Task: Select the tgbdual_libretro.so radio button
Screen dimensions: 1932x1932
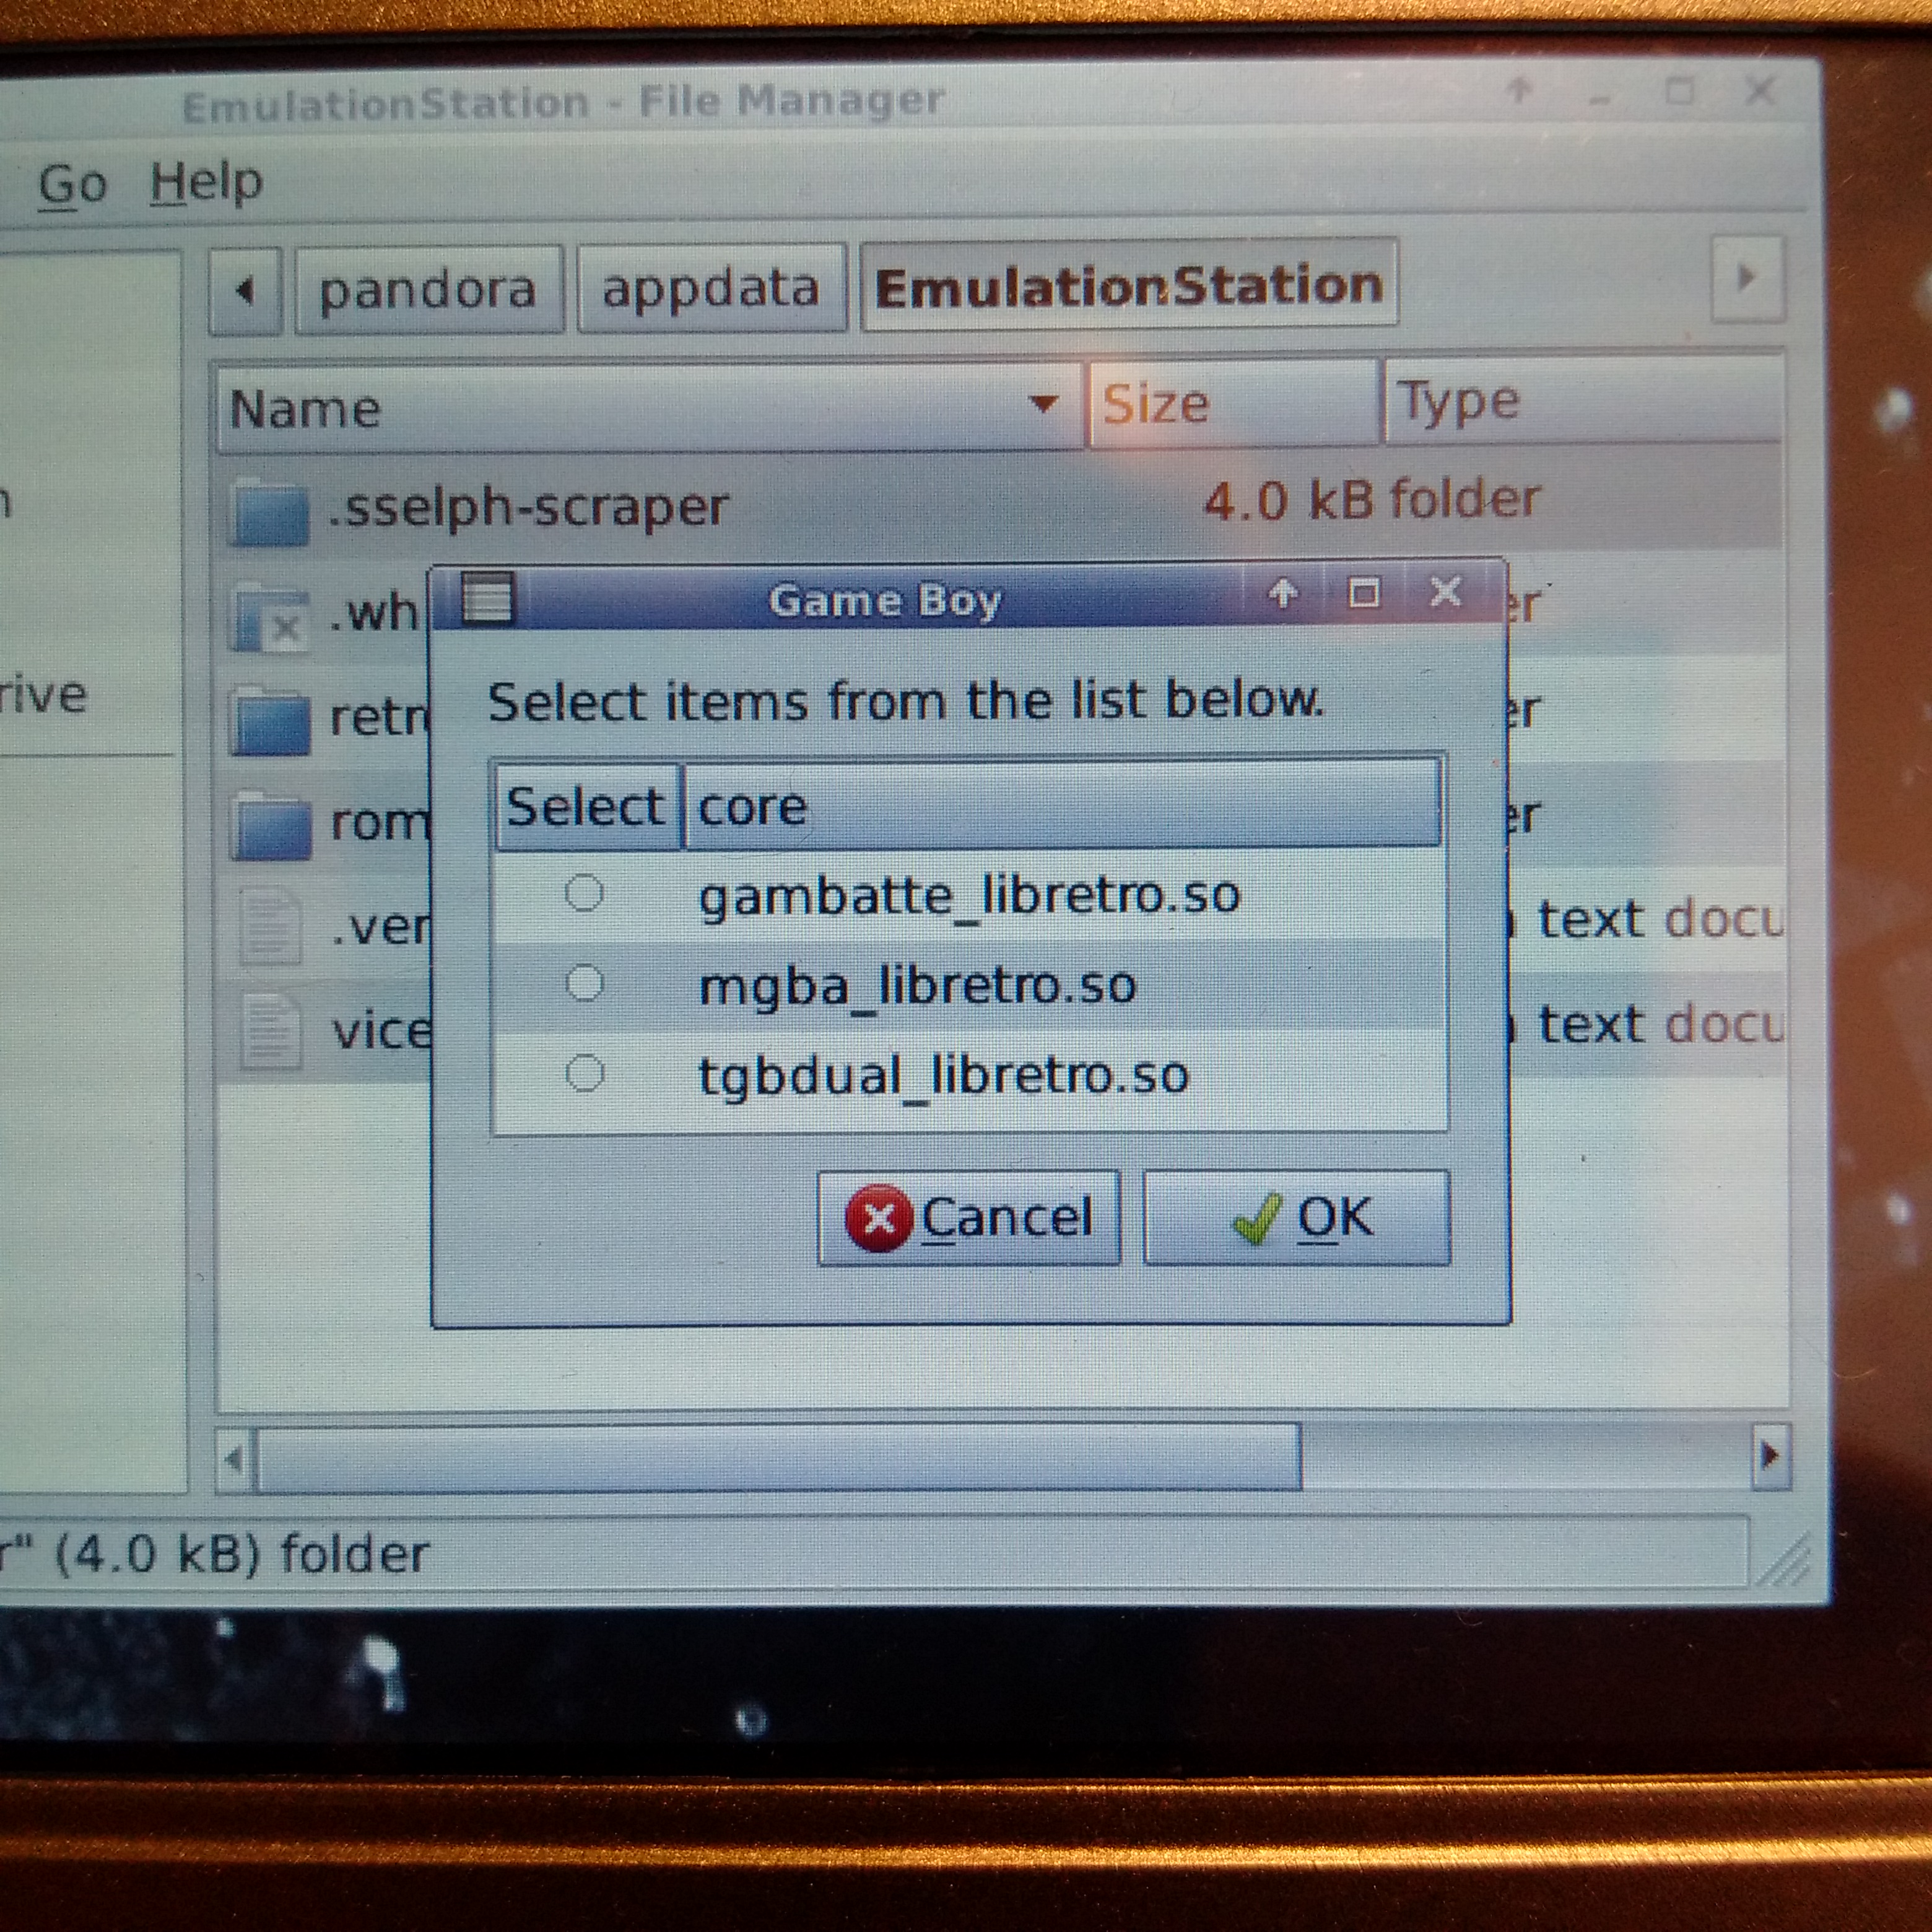Action: 584,1074
